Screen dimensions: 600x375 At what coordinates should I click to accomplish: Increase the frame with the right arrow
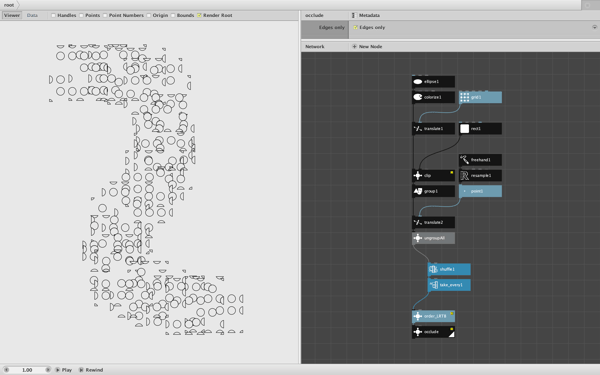pos(48,370)
